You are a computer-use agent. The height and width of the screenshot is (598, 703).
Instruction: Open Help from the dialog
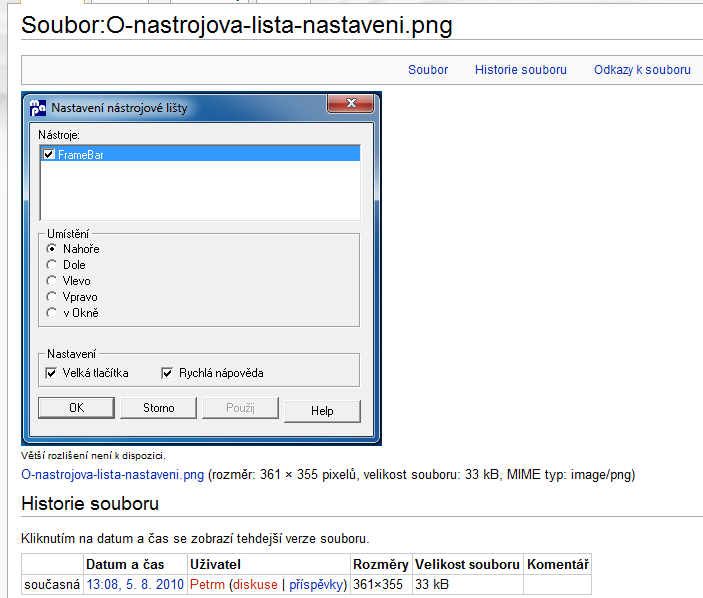click(322, 411)
